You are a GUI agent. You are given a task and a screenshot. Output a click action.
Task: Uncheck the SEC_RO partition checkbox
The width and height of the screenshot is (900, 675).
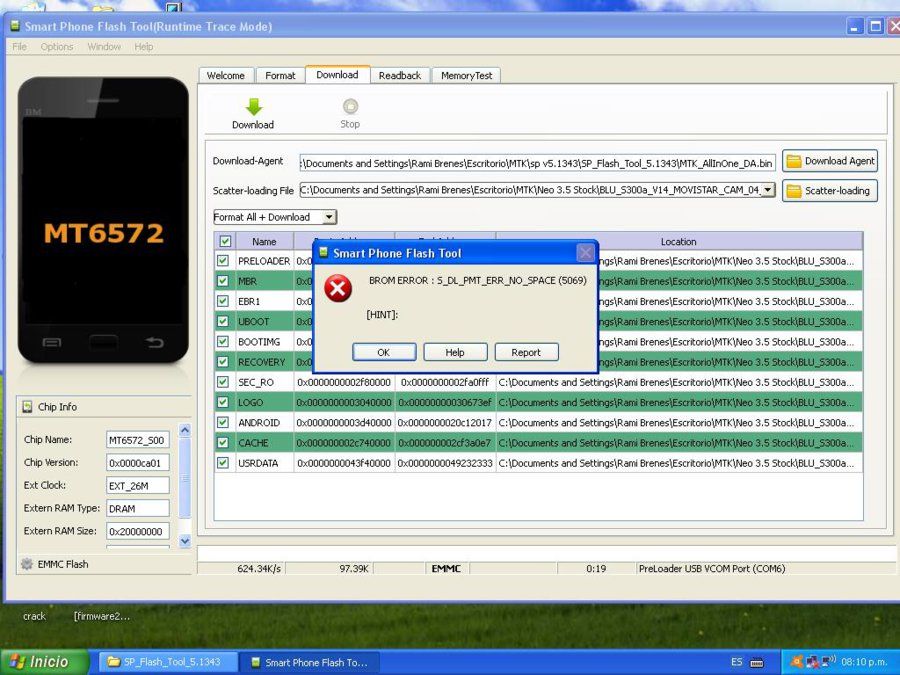click(223, 382)
